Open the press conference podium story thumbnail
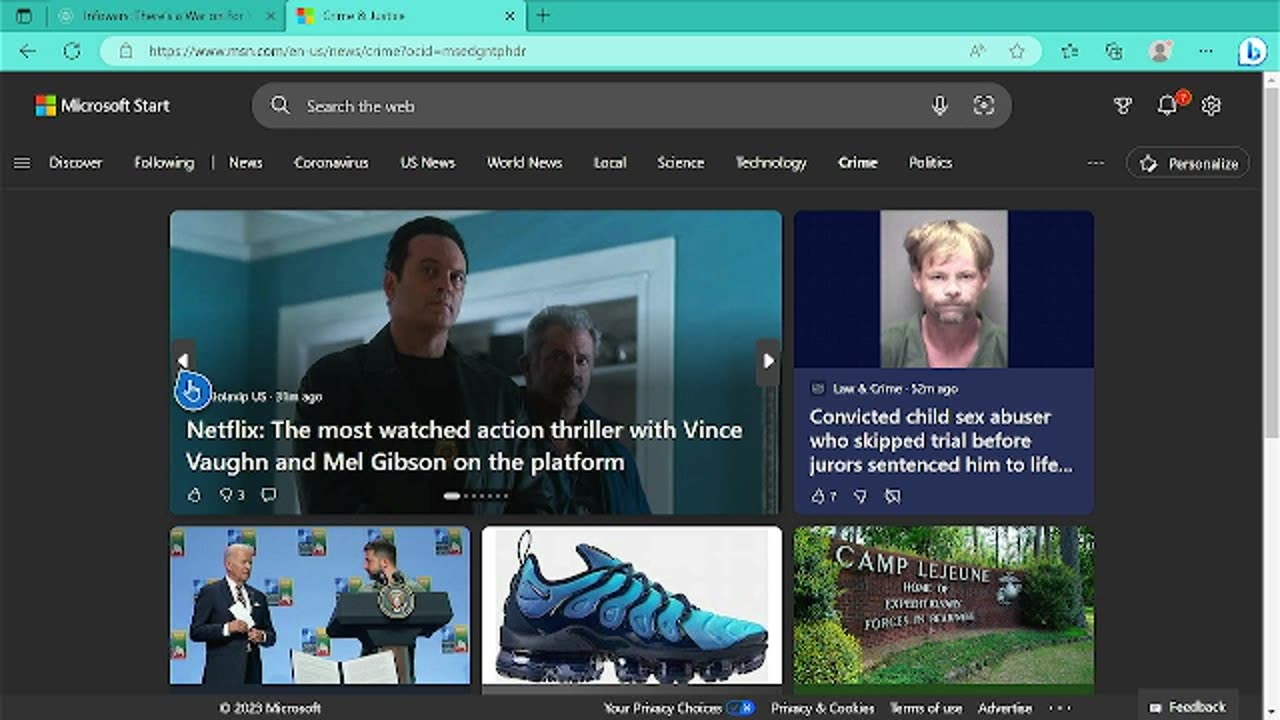Viewport: 1280px width, 720px height. (320, 605)
